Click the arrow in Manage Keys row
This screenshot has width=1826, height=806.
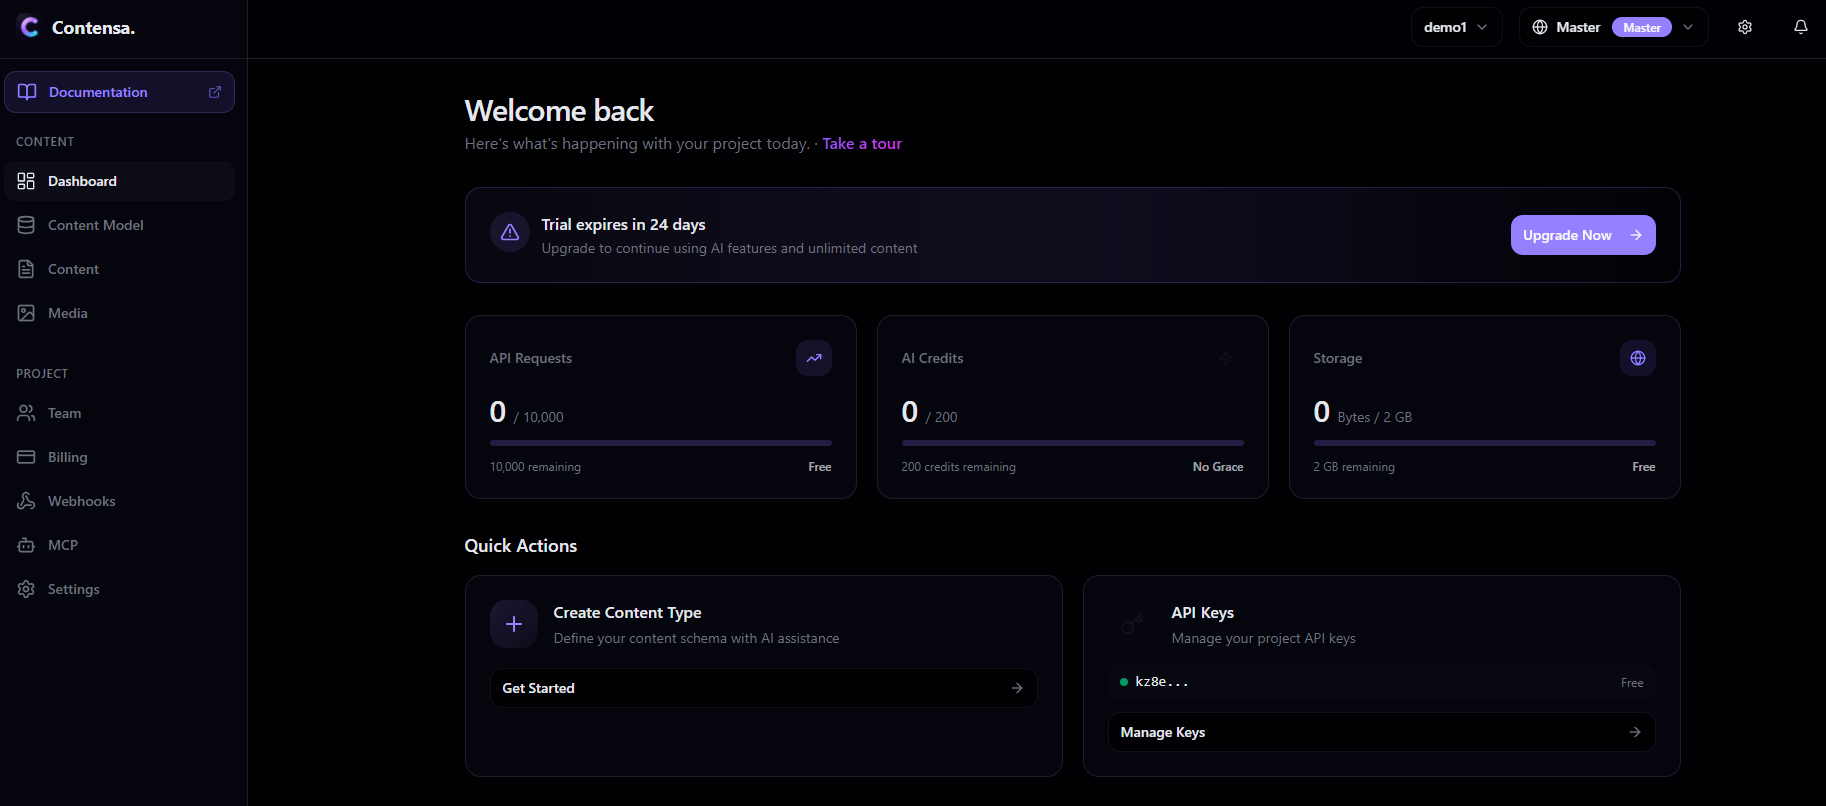(x=1635, y=732)
